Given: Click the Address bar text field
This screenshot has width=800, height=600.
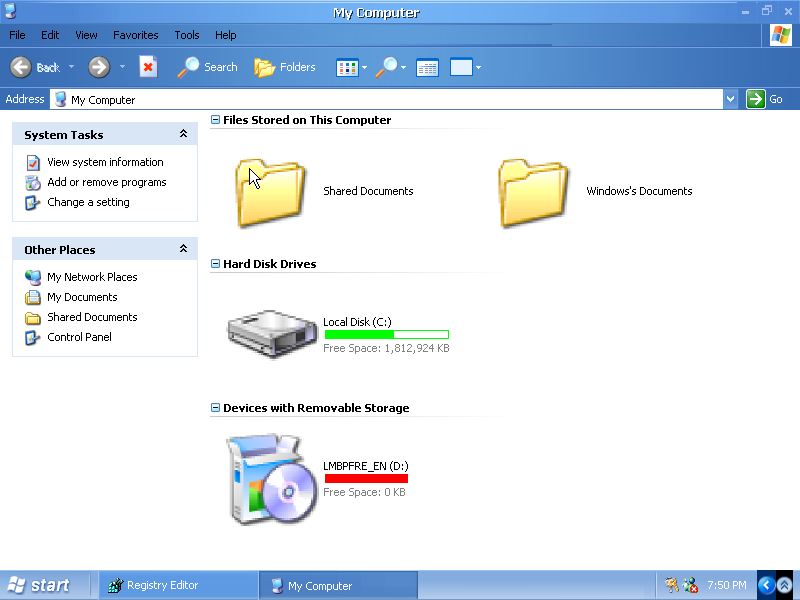Looking at the screenshot, I should click(387, 99).
